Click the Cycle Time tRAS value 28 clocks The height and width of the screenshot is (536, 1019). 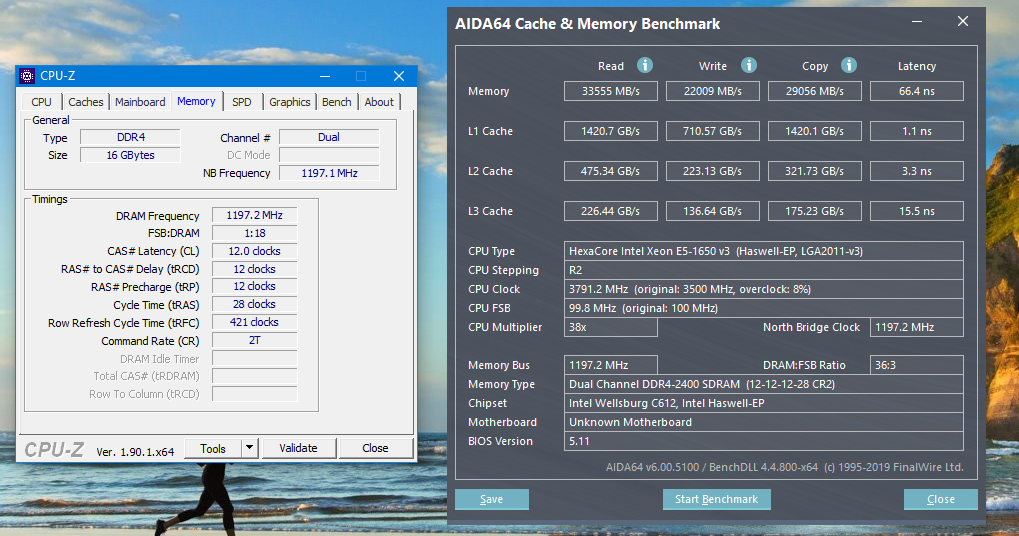[255, 304]
